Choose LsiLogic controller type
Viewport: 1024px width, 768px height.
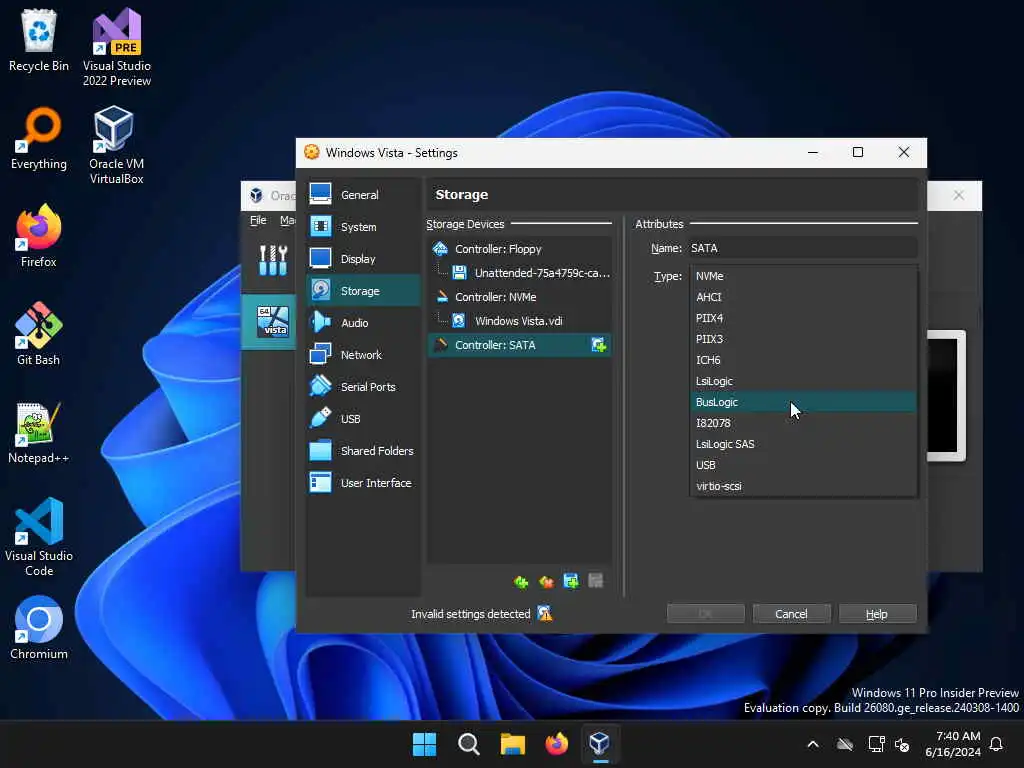point(803,381)
